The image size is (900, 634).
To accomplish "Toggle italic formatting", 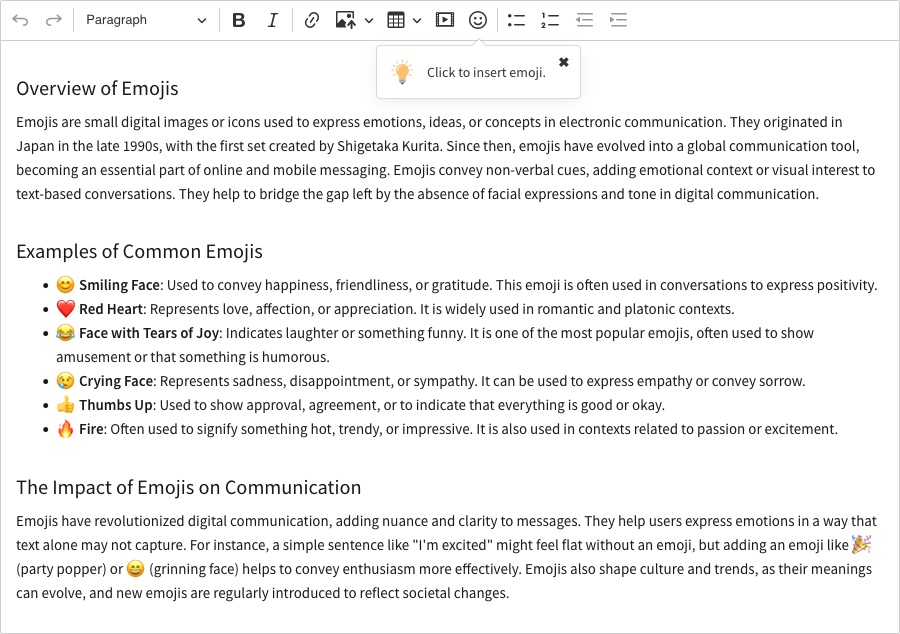I will pos(272,19).
